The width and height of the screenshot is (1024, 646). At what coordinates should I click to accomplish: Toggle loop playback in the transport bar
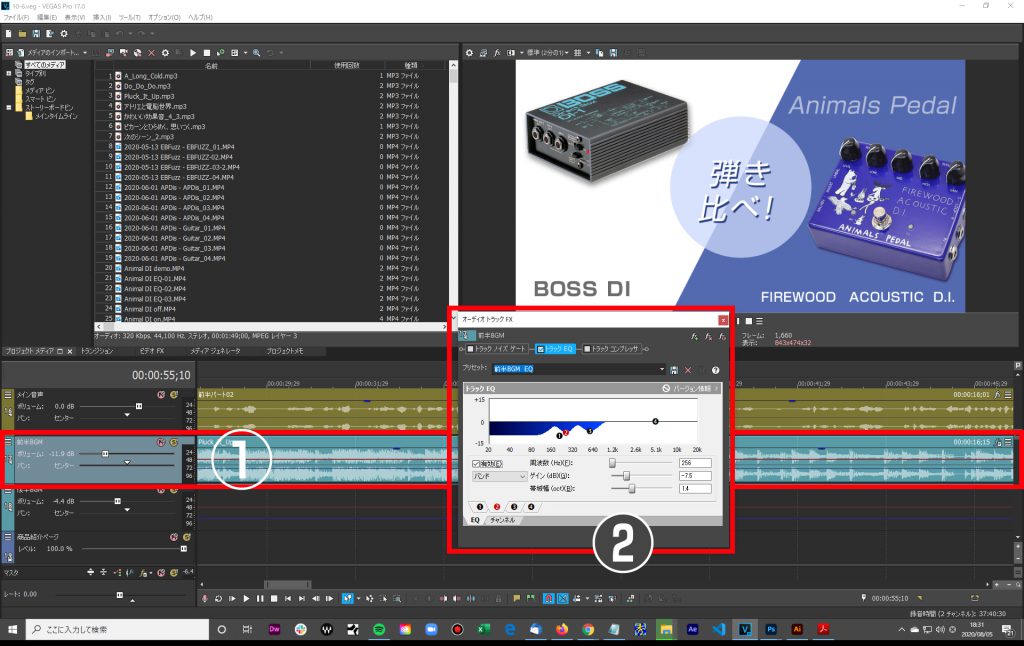click(218, 598)
